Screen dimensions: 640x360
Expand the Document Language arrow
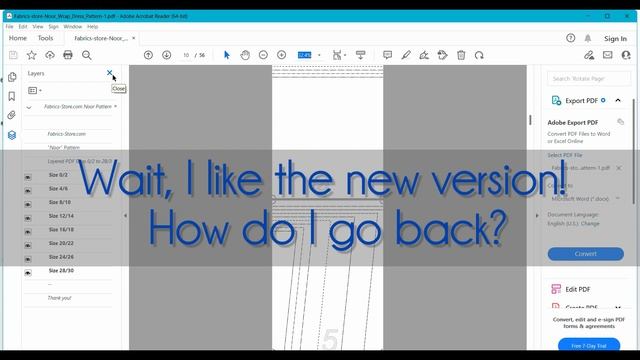click(537, 215)
